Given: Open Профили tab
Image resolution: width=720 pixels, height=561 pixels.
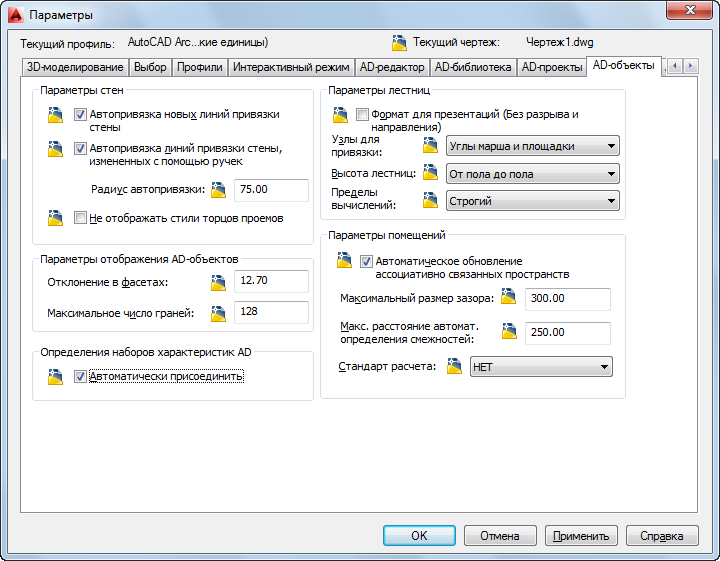Looking at the screenshot, I should [x=200, y=67].
